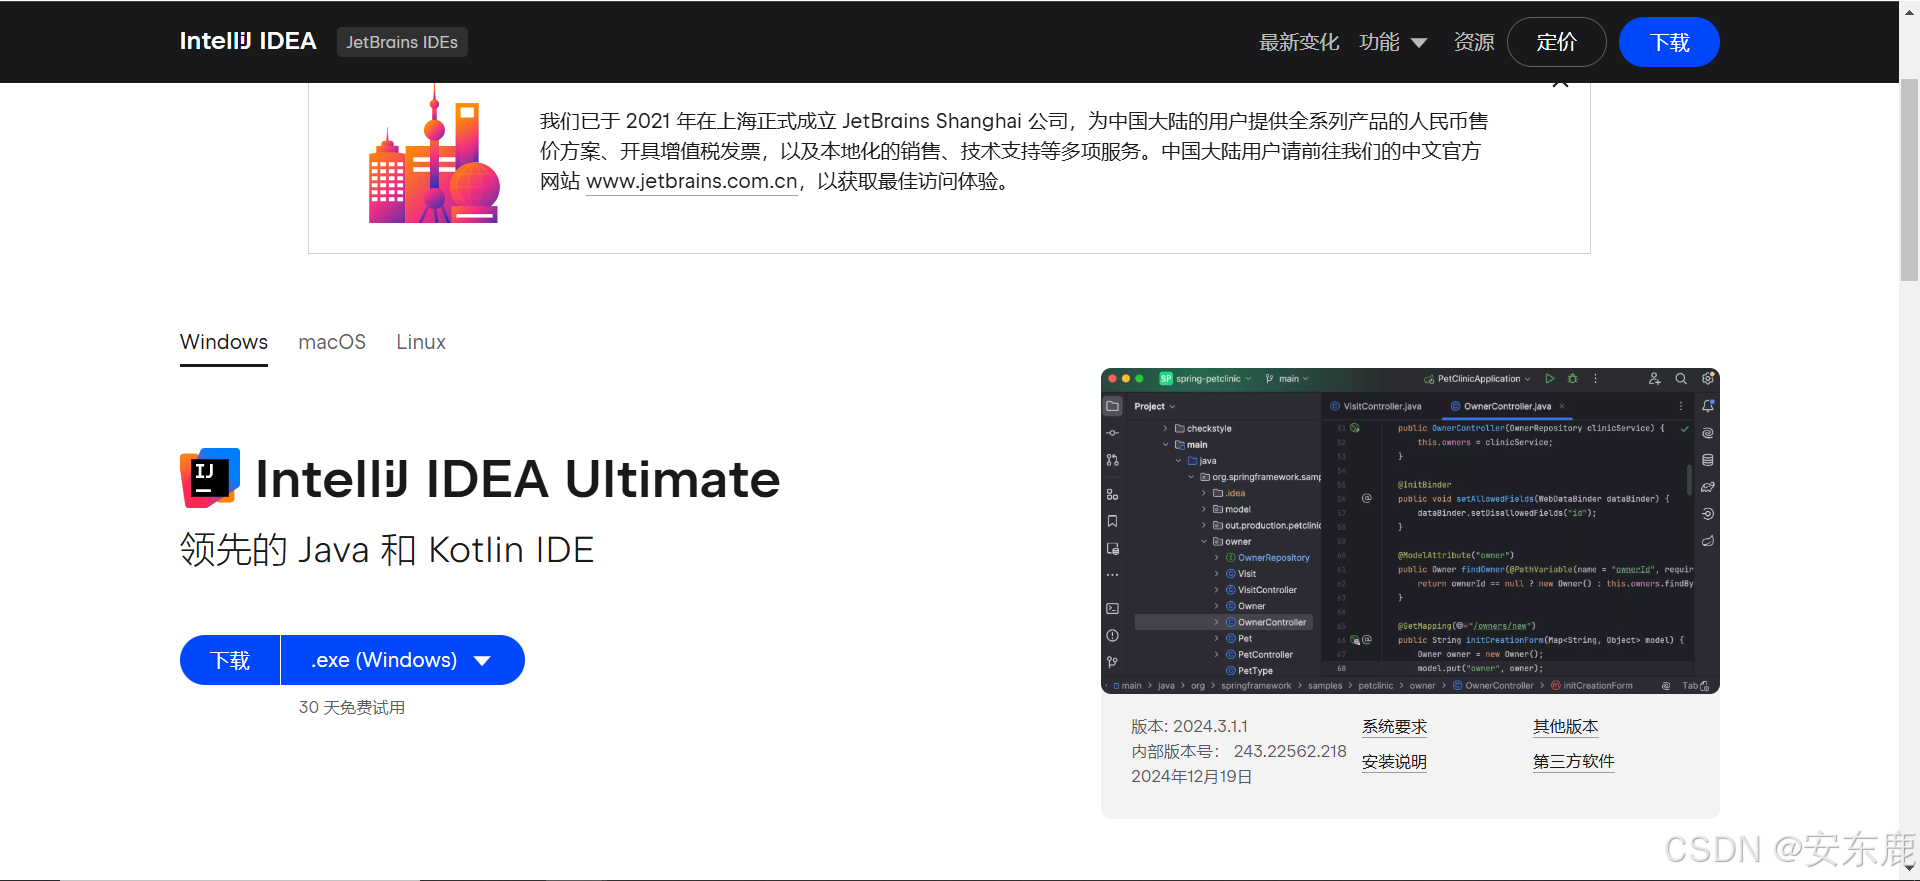
Task: Click the add-user collaboration icon in IDE toolbar
Action: point(1654,379)
